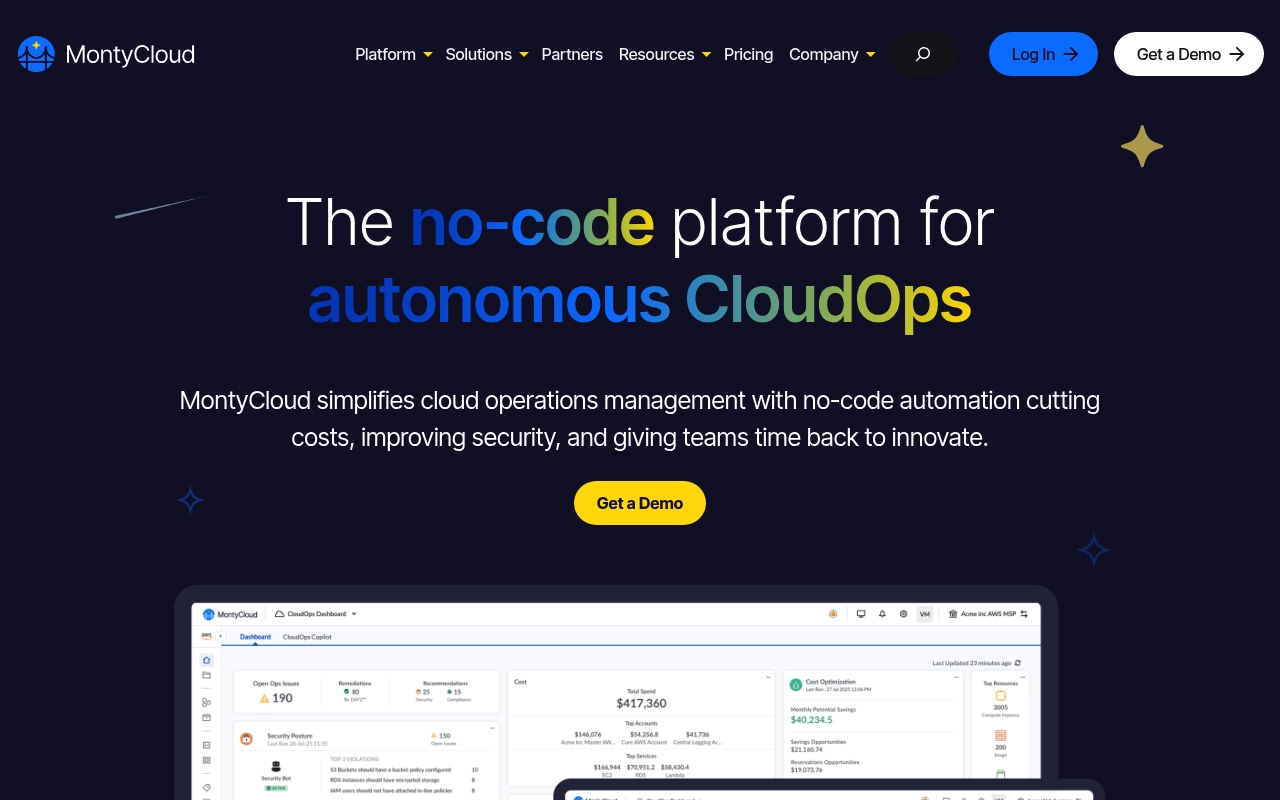Screen dimensions: 1280x800
Task: Click the Open Ops Issues warning triangle icon
Action: point(264,698)
